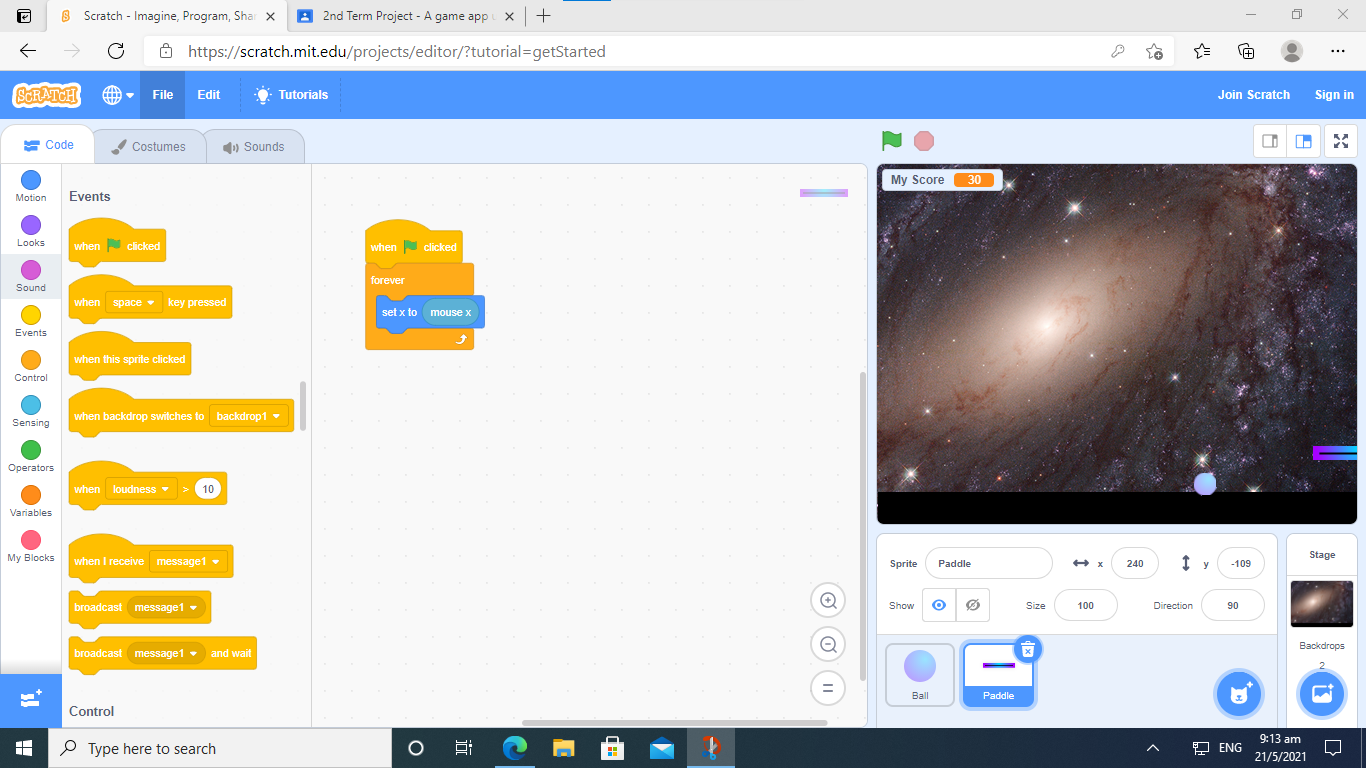
Task: Show the sprite with the eye icon
Action: [x=938, y=605]
